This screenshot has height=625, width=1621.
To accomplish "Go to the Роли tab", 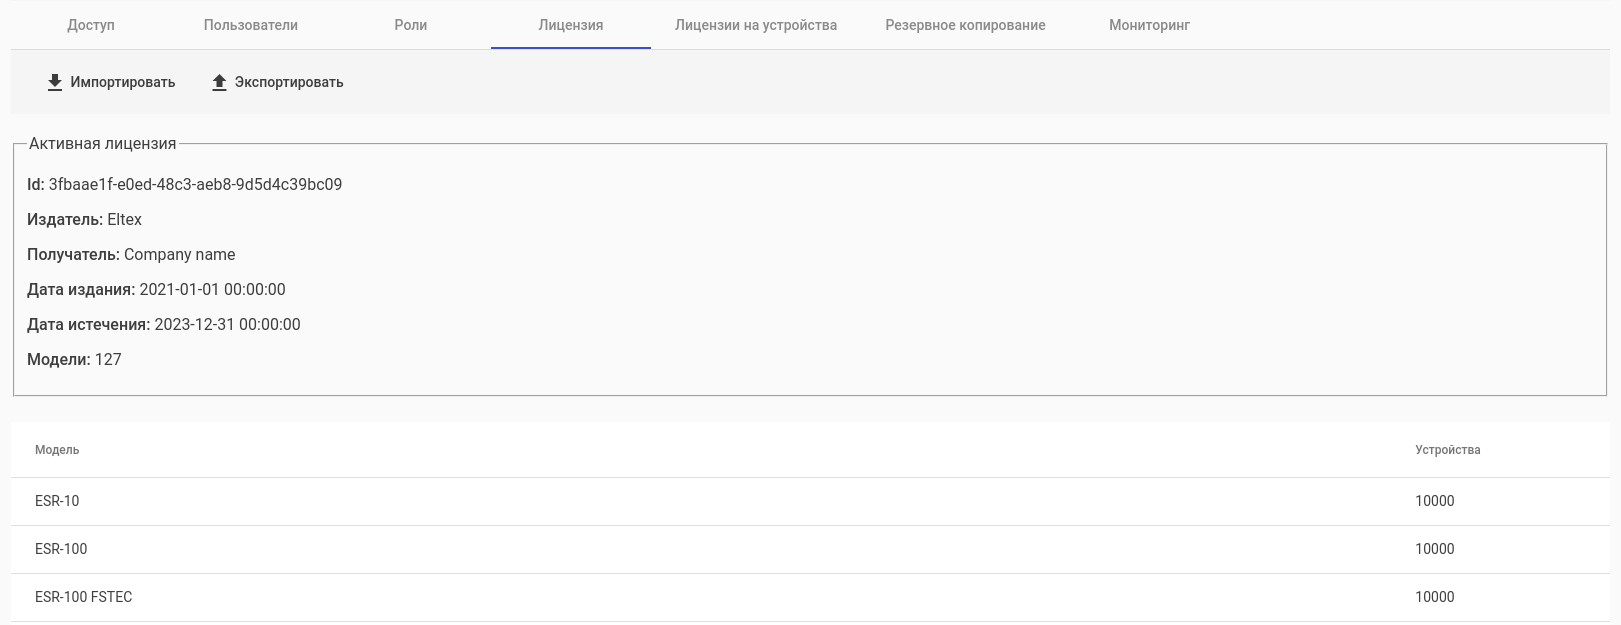I will coord(411,25).
